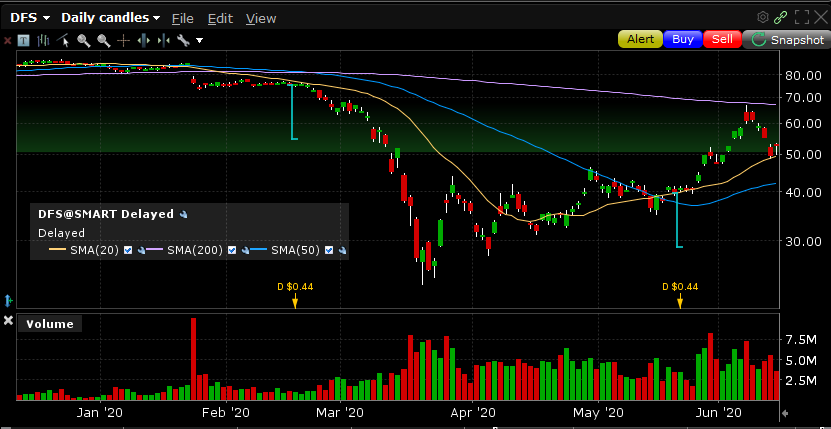The image size is (831, 429).
Task: Click wrench beside DFS@SMART Delayed
Action: [183, 215]
